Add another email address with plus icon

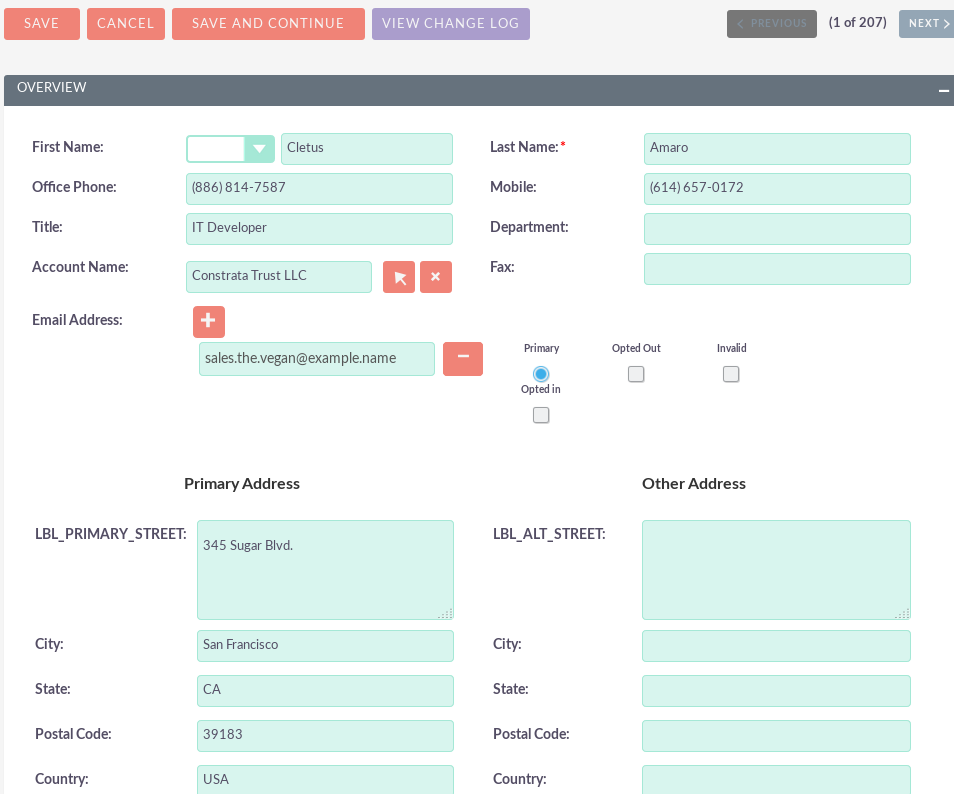click(x=209, y=321)
